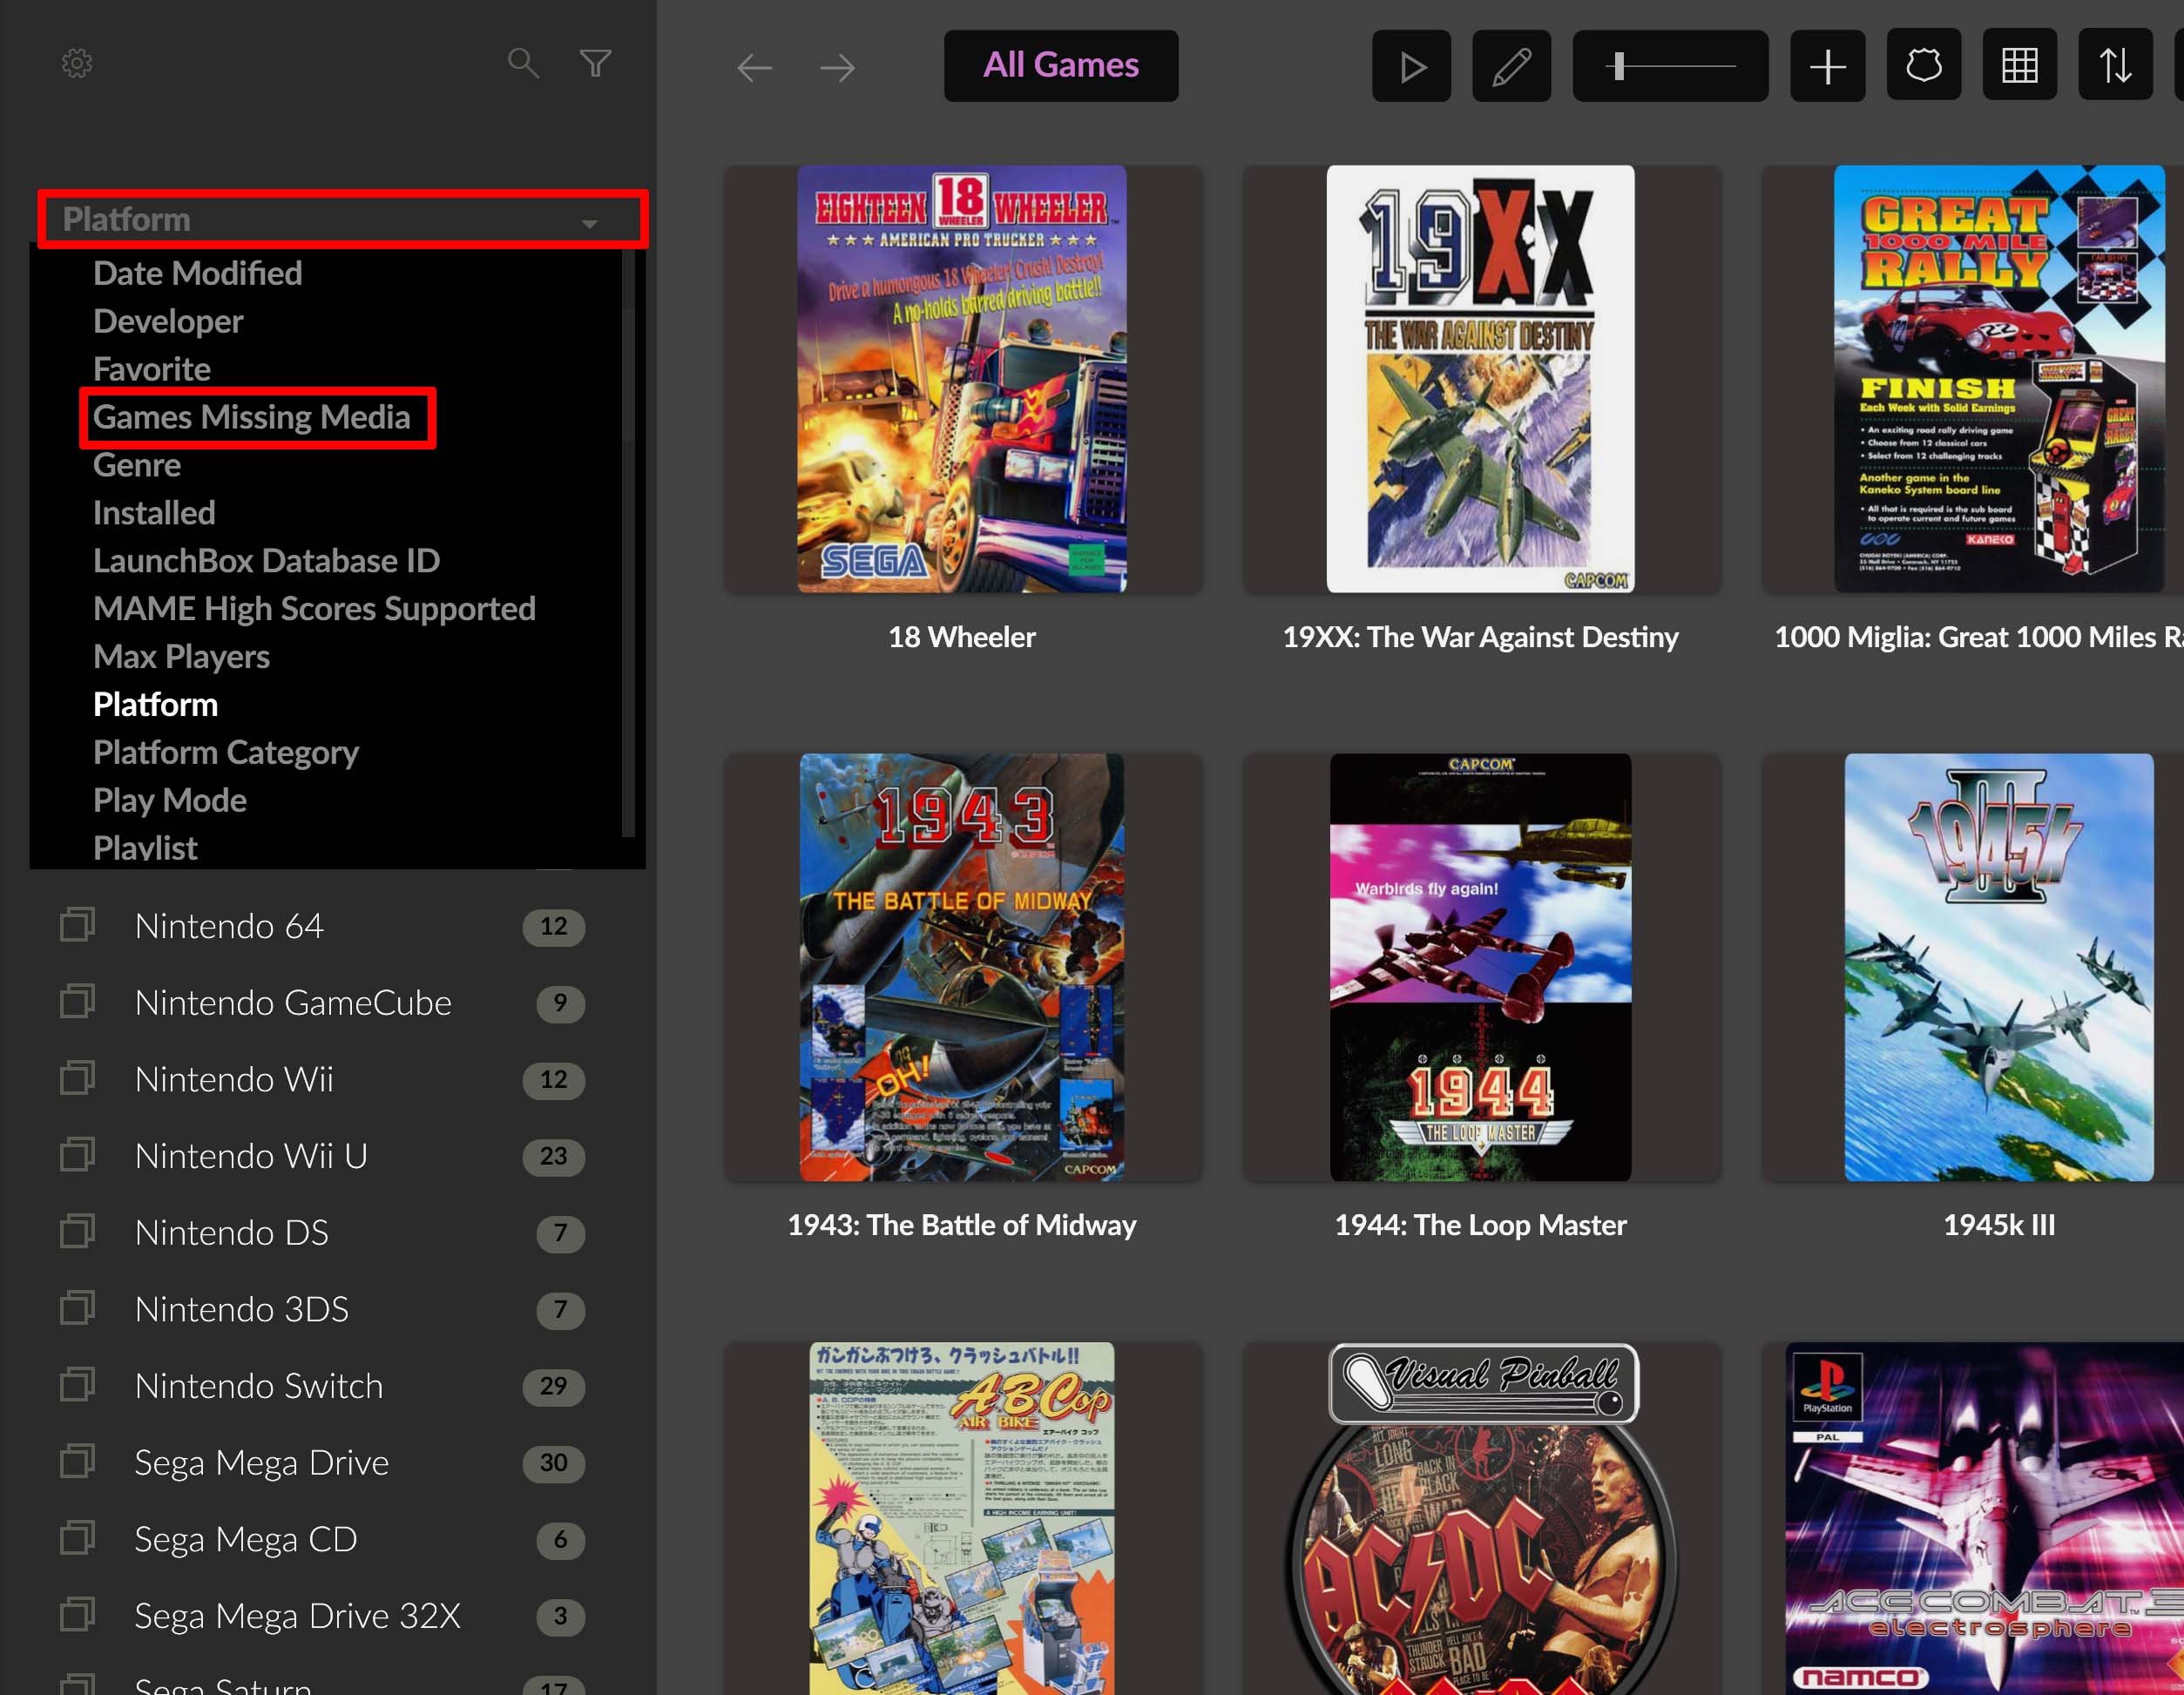This screenshot has height=1695, width=2184.
Task: Select Favorite in dropdown list
Action: point(151,369)
